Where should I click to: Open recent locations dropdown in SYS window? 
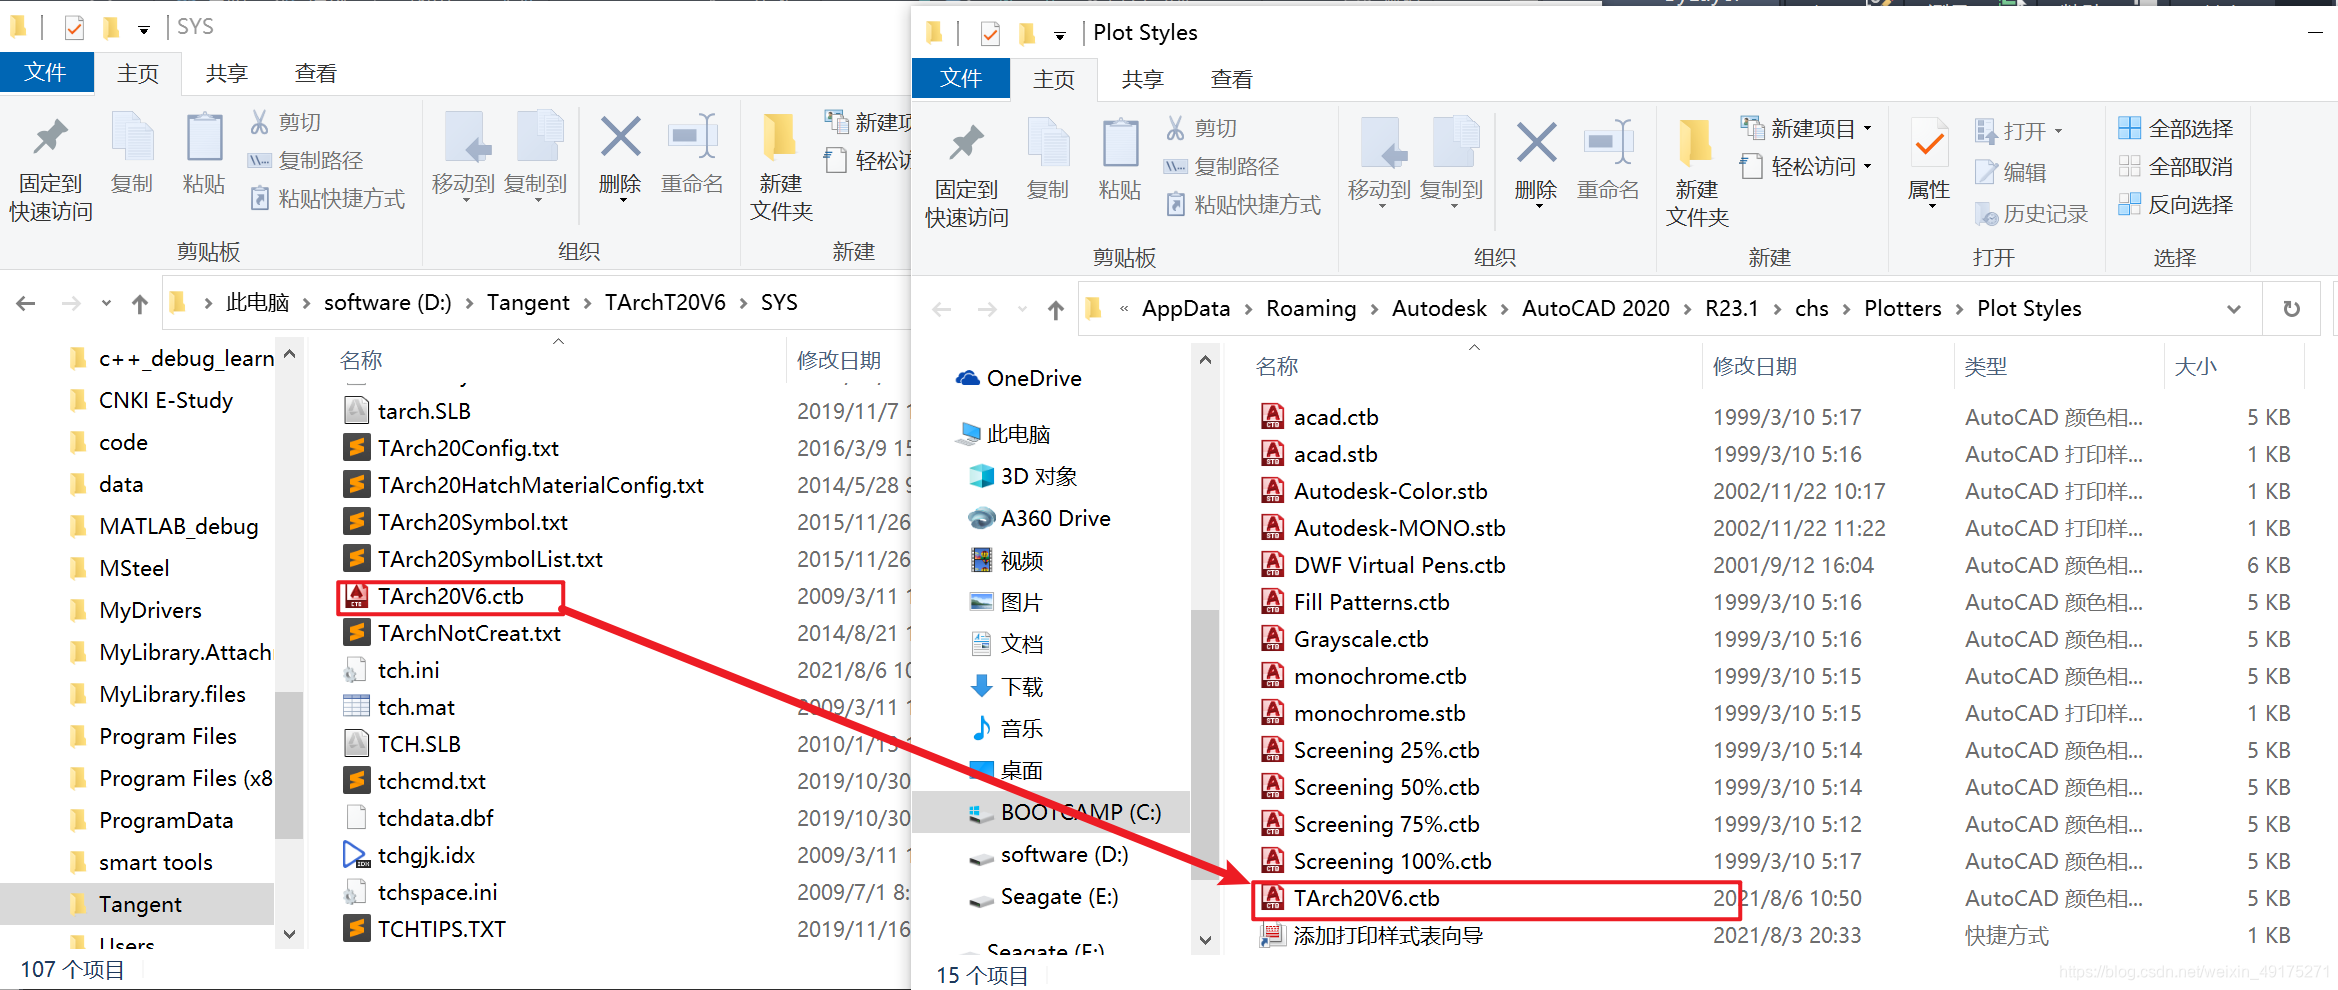click(106, 303)
